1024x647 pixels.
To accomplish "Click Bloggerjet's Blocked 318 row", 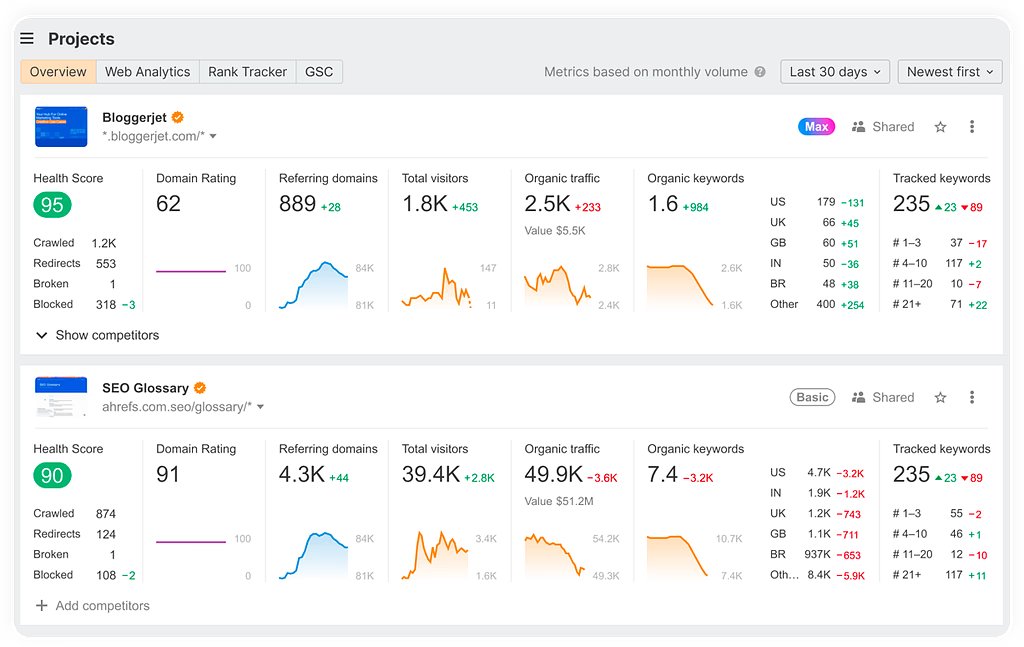I will click(84, 304).
